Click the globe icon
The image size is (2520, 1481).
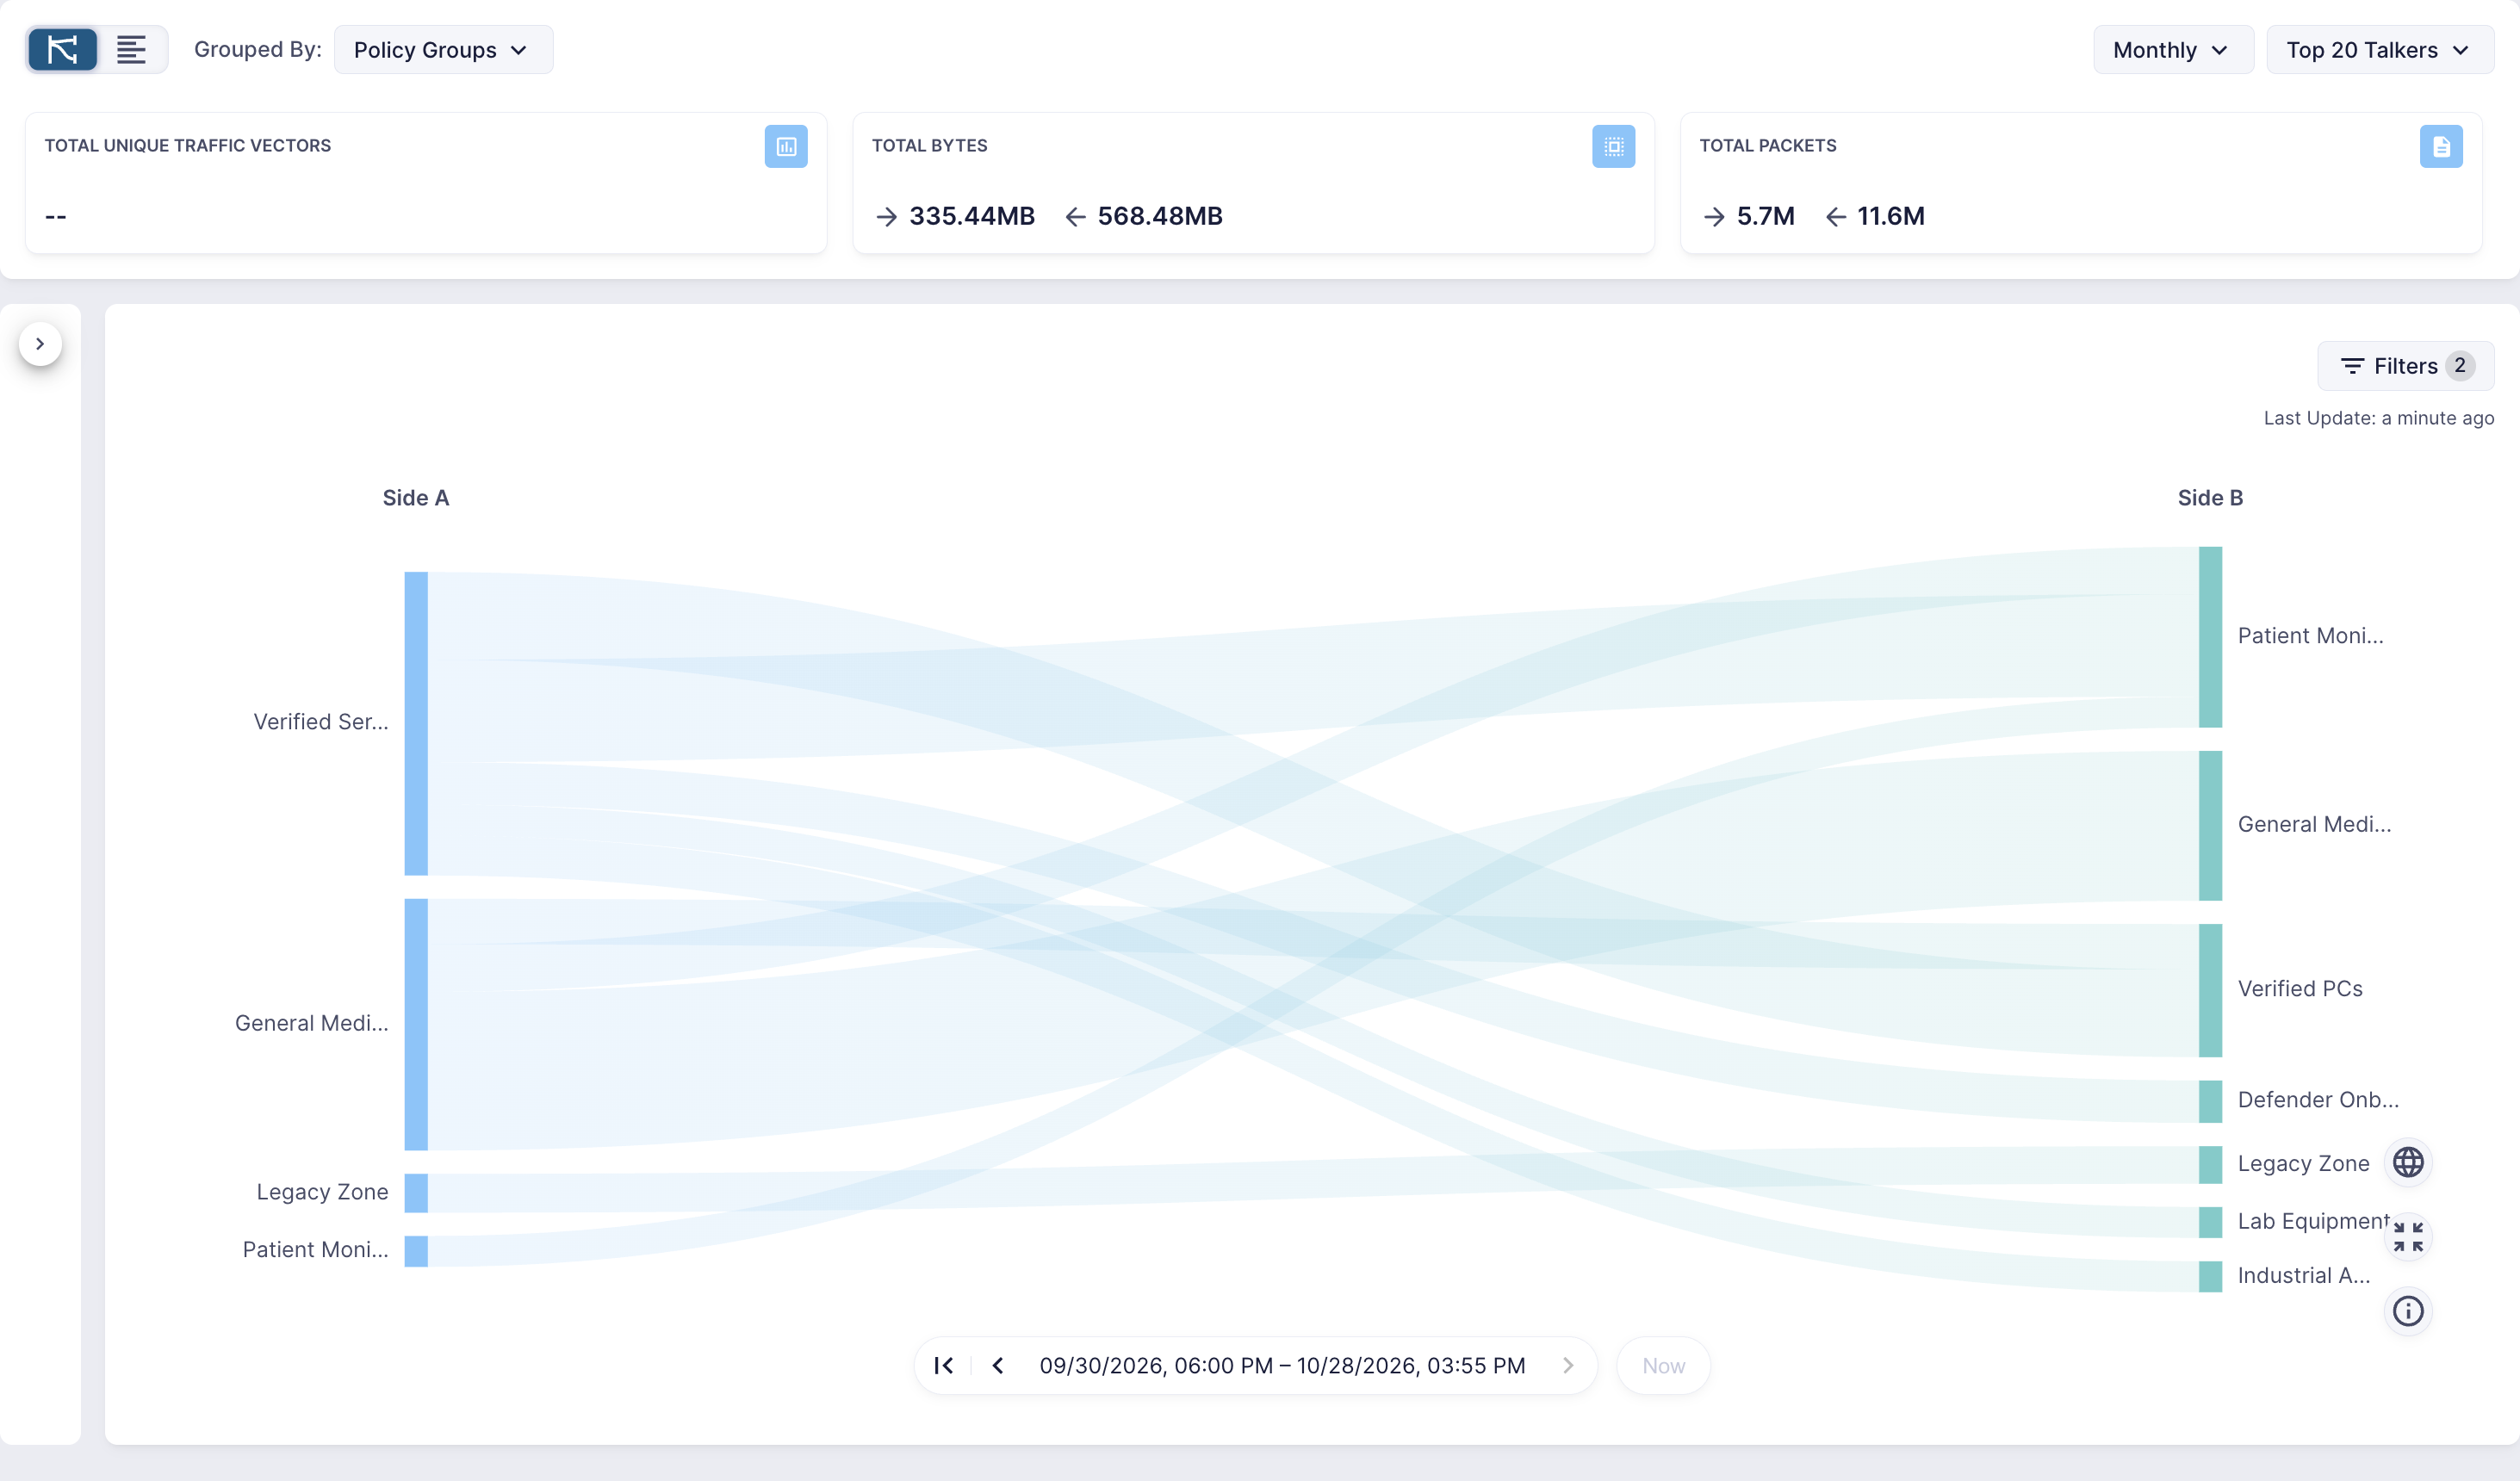click(2408, 1163)
